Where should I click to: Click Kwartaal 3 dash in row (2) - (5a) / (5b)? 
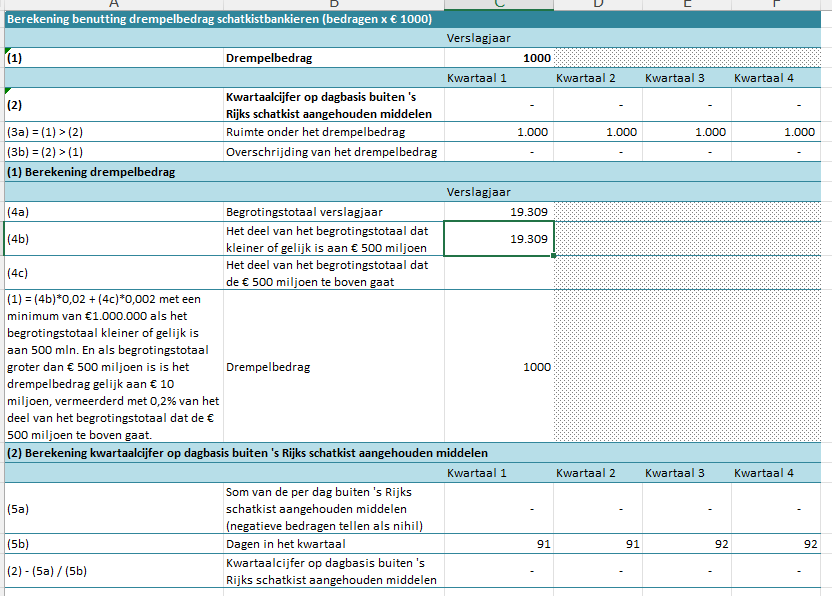click(x=687, y=571)
